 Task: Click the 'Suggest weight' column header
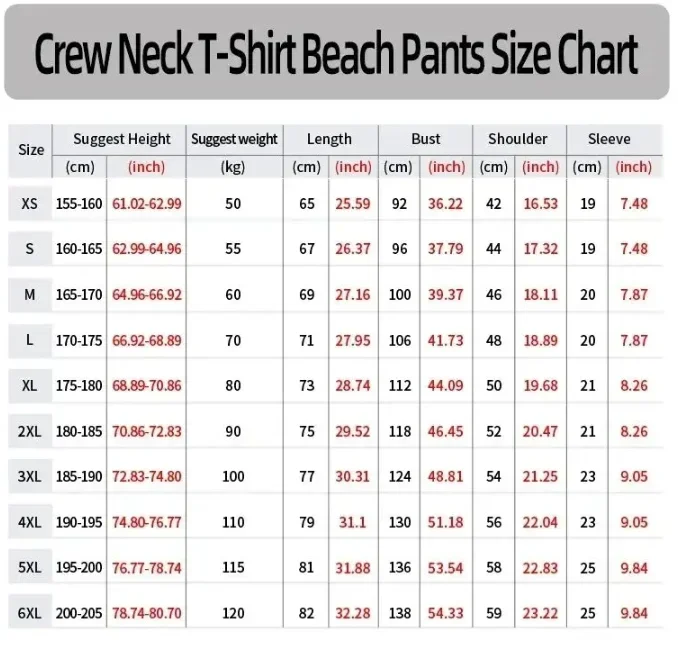coord(234,139)
